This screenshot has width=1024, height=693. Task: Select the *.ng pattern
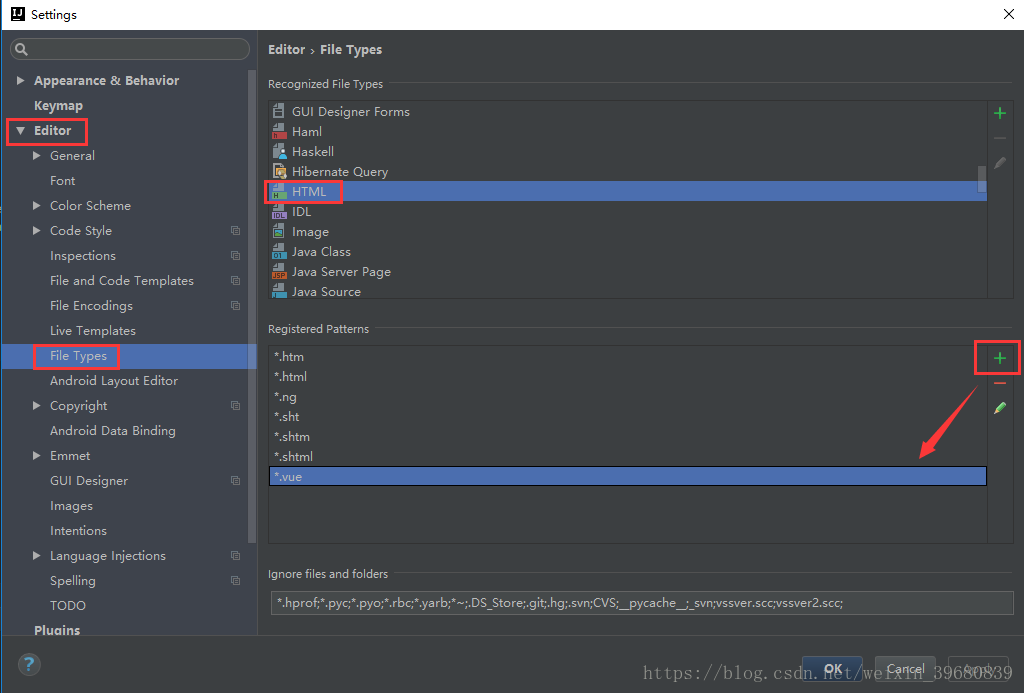click(x=628, y=396)
